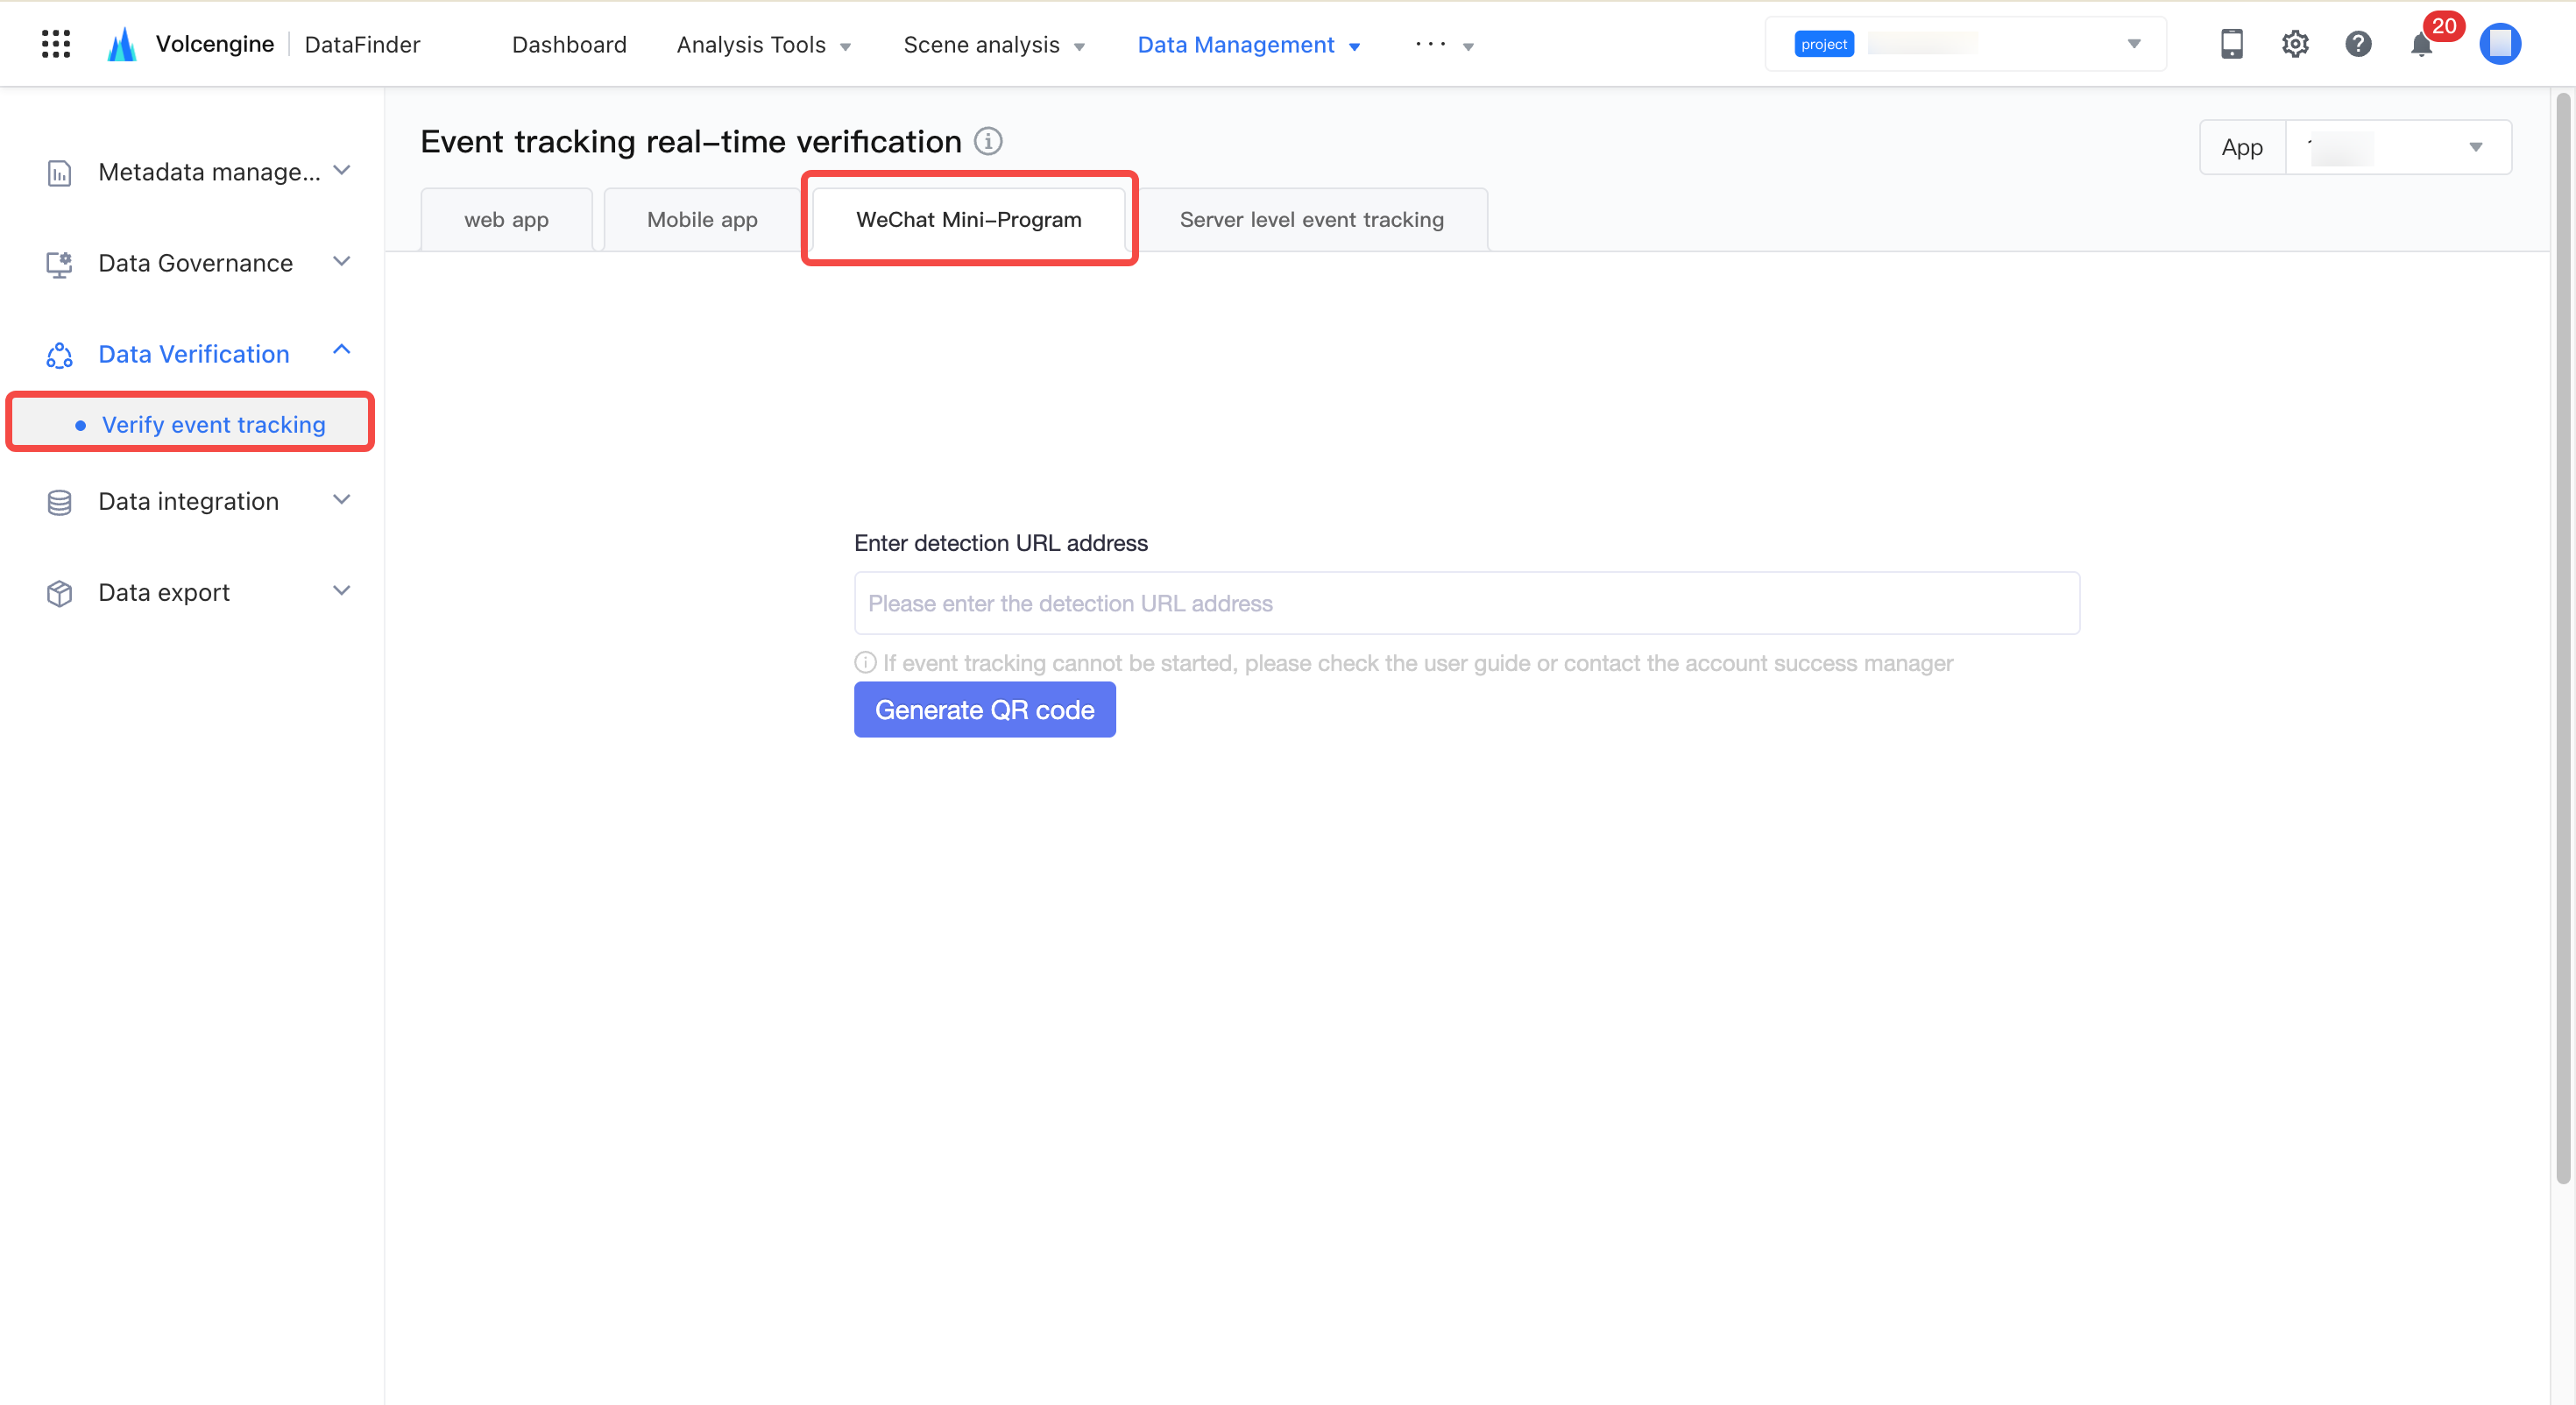Click info icon beside page title
Image resolution: width=2576 pixels, height=1405 pixels.
pos(988,141)
